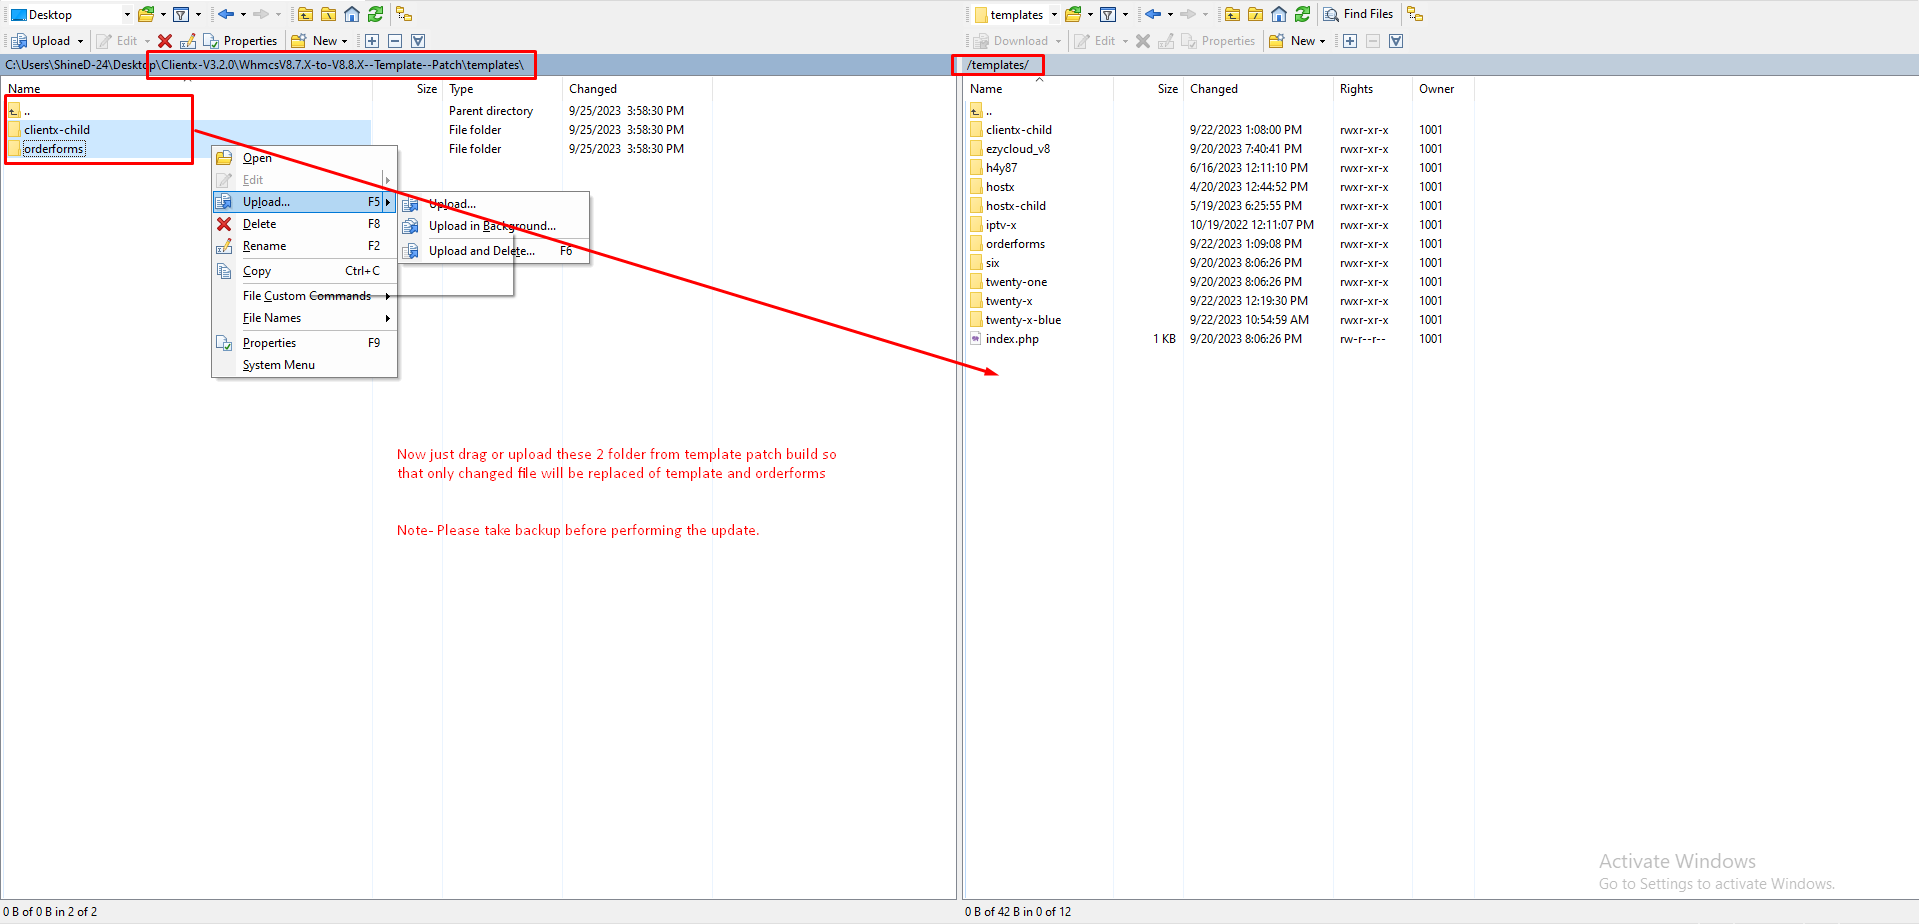This screenshot has height=924, width=1919.
Task: Choose Delete from the context menu
Action: [260, 224]
